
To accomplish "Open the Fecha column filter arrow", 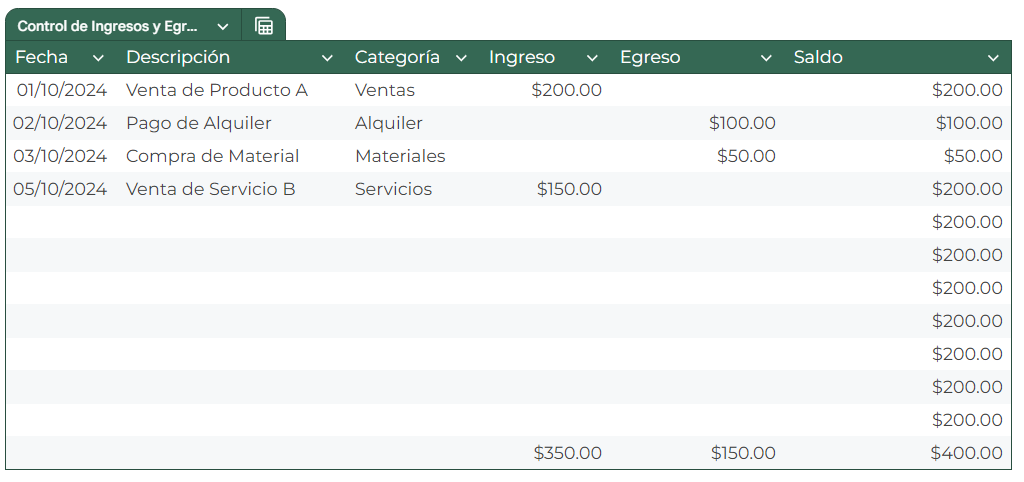I will (98, 58).
